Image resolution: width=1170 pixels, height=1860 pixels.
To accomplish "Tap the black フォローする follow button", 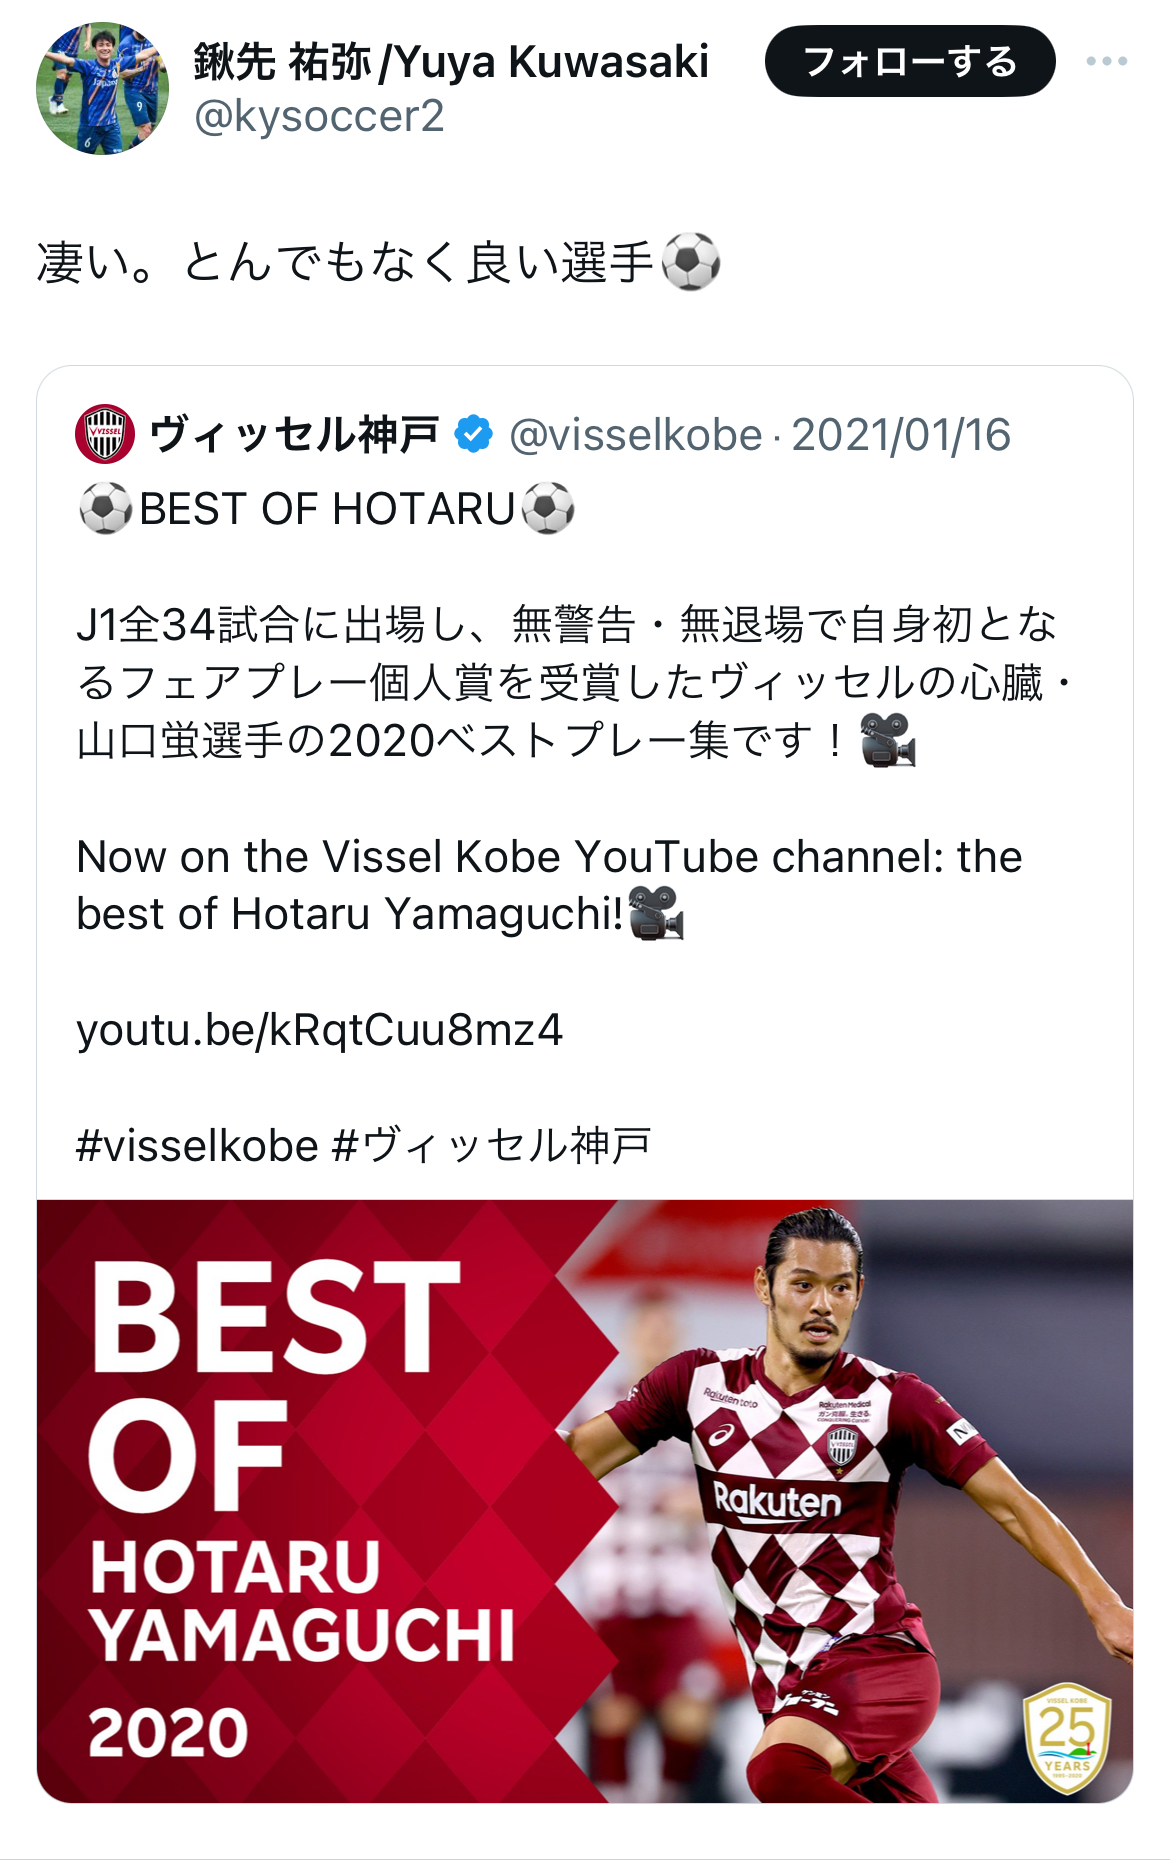I will pyautogui.click(x=909, y=62).
